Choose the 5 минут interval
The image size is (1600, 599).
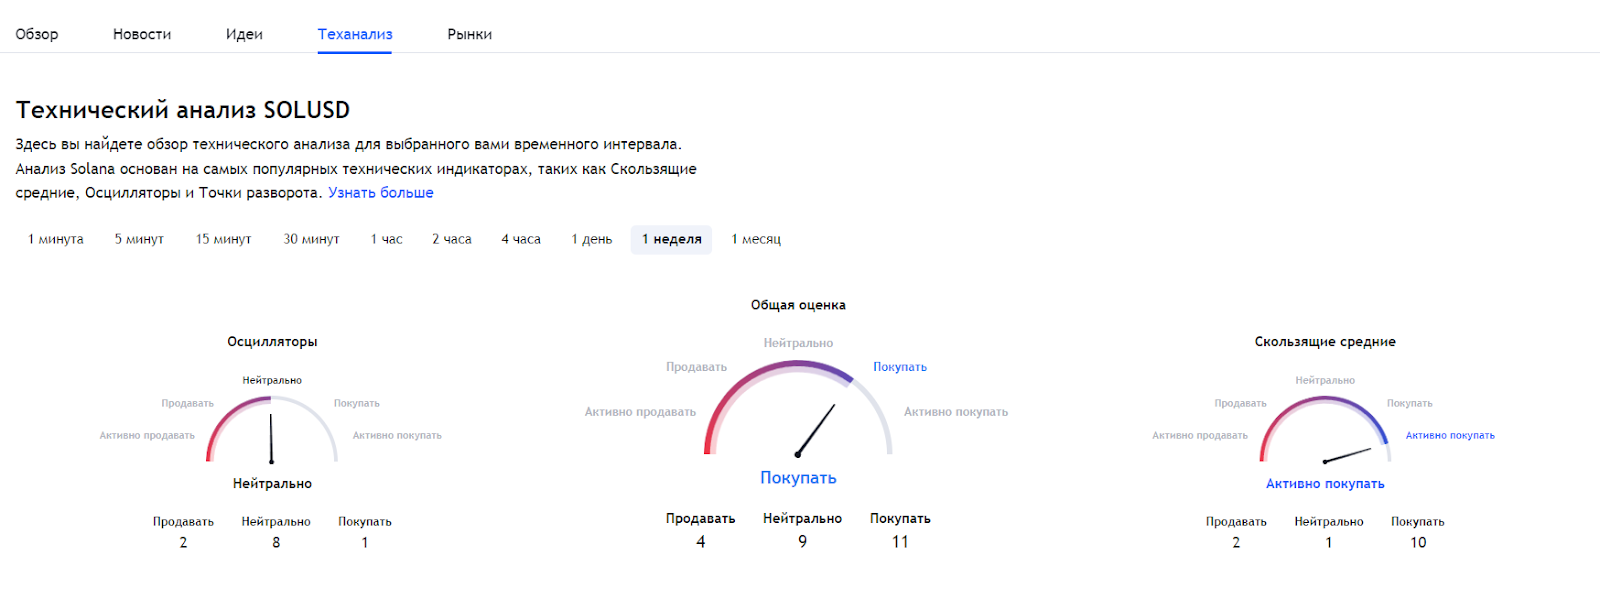[x=139, y=240]
